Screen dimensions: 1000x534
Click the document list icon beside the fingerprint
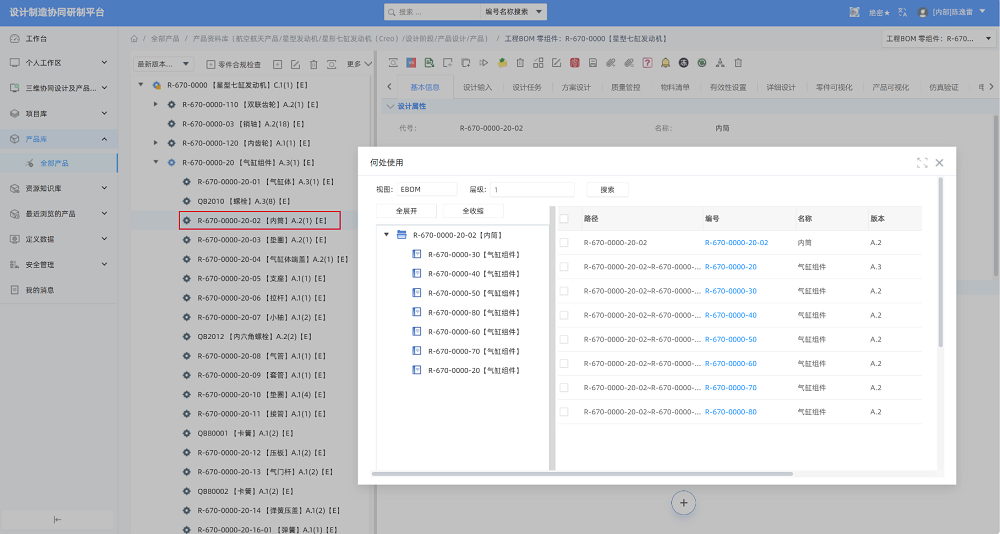tap(592, 63)
